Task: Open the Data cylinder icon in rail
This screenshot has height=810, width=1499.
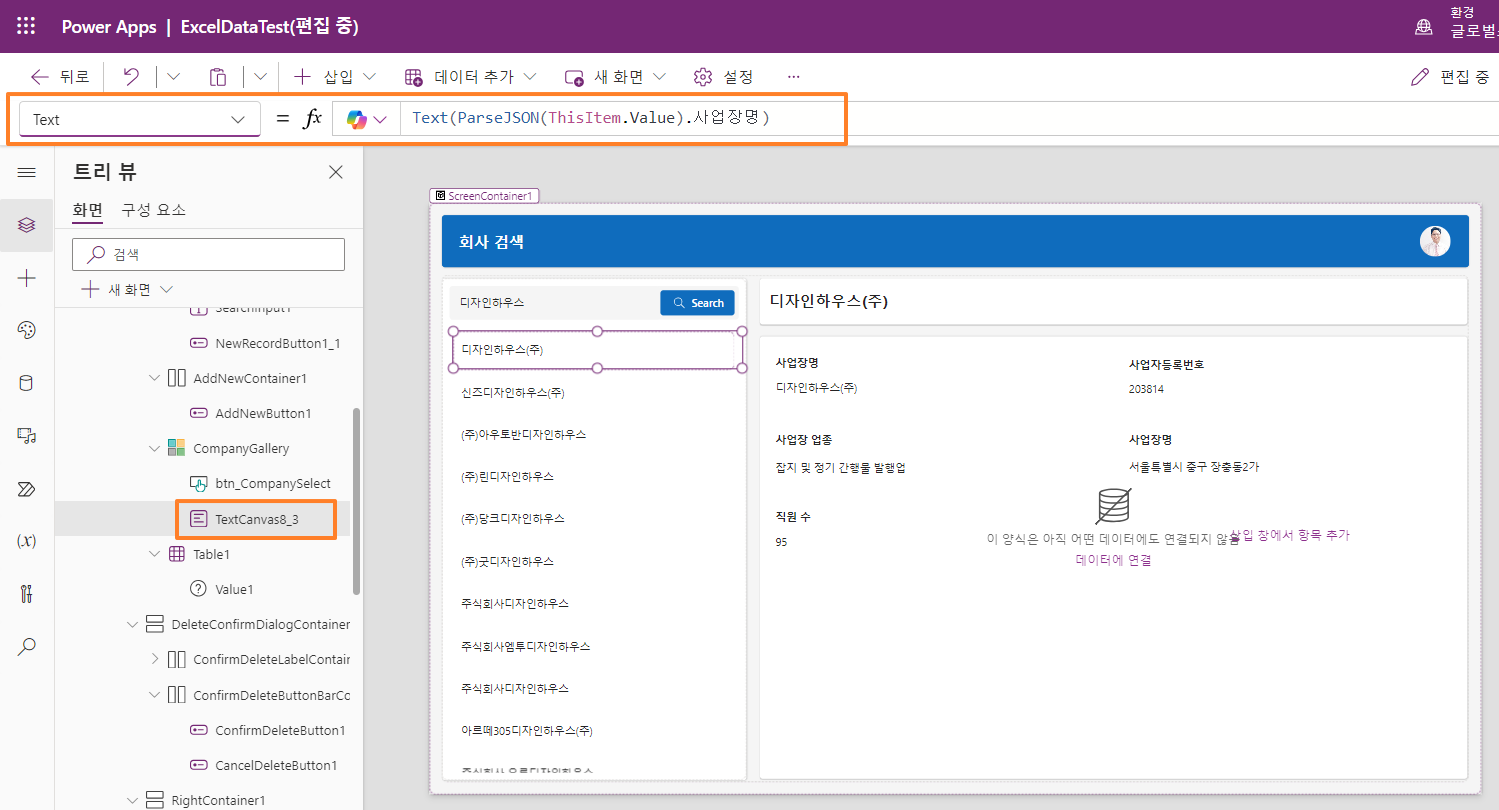Action: click(x=27, y=383)
